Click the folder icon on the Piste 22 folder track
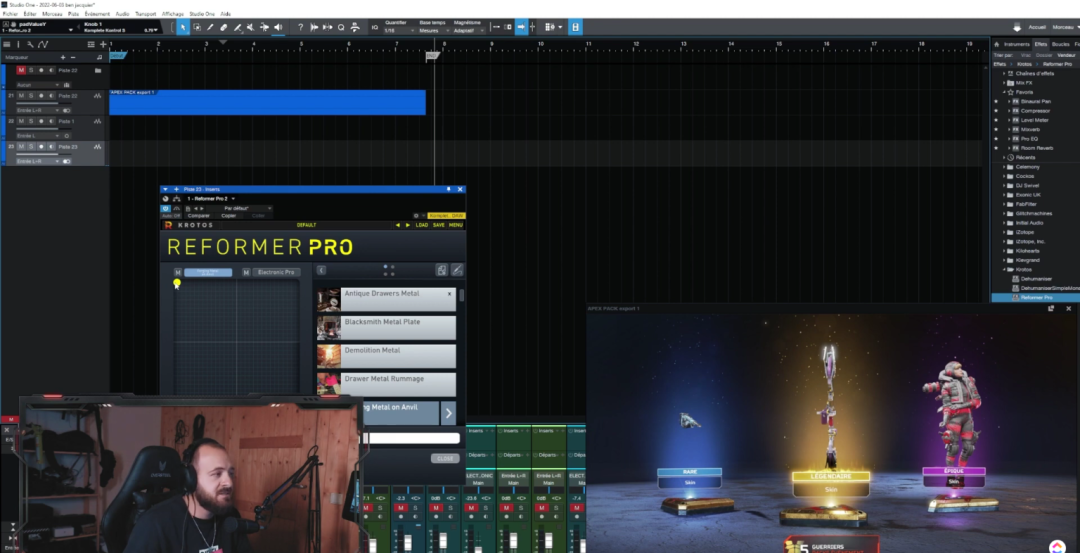 (98, 70)
